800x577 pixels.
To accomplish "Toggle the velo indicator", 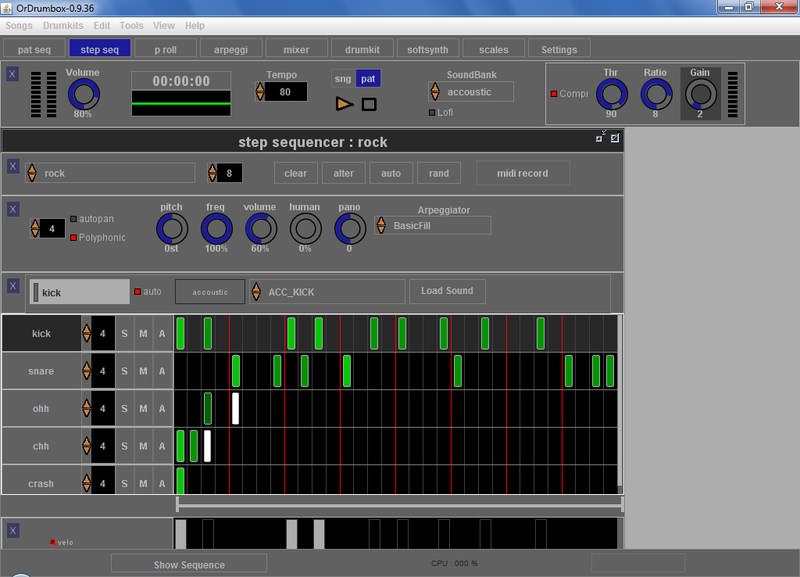I will (x=52, y=542).
